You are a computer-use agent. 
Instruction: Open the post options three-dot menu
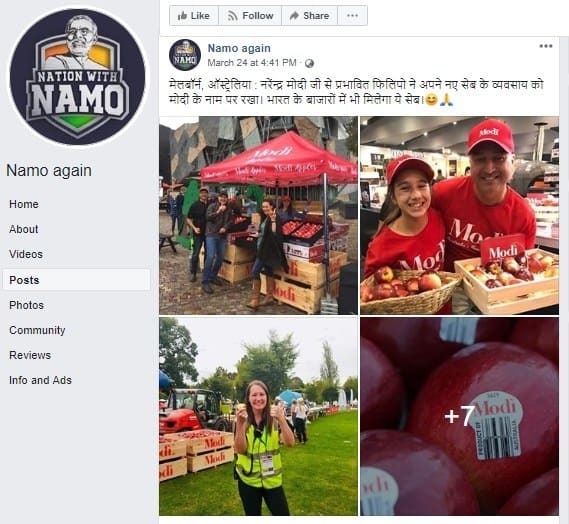click(546, 46)
